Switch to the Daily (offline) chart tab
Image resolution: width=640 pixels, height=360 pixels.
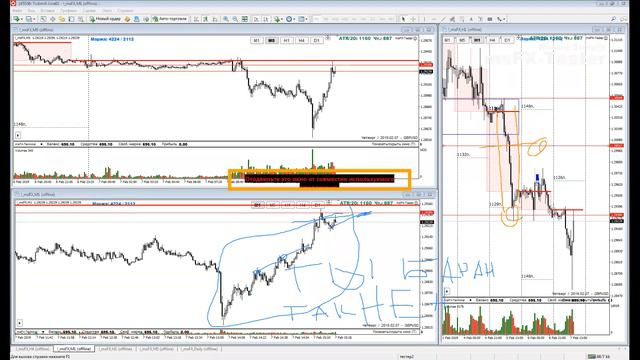pyautogui.click(x=200, y=349)
